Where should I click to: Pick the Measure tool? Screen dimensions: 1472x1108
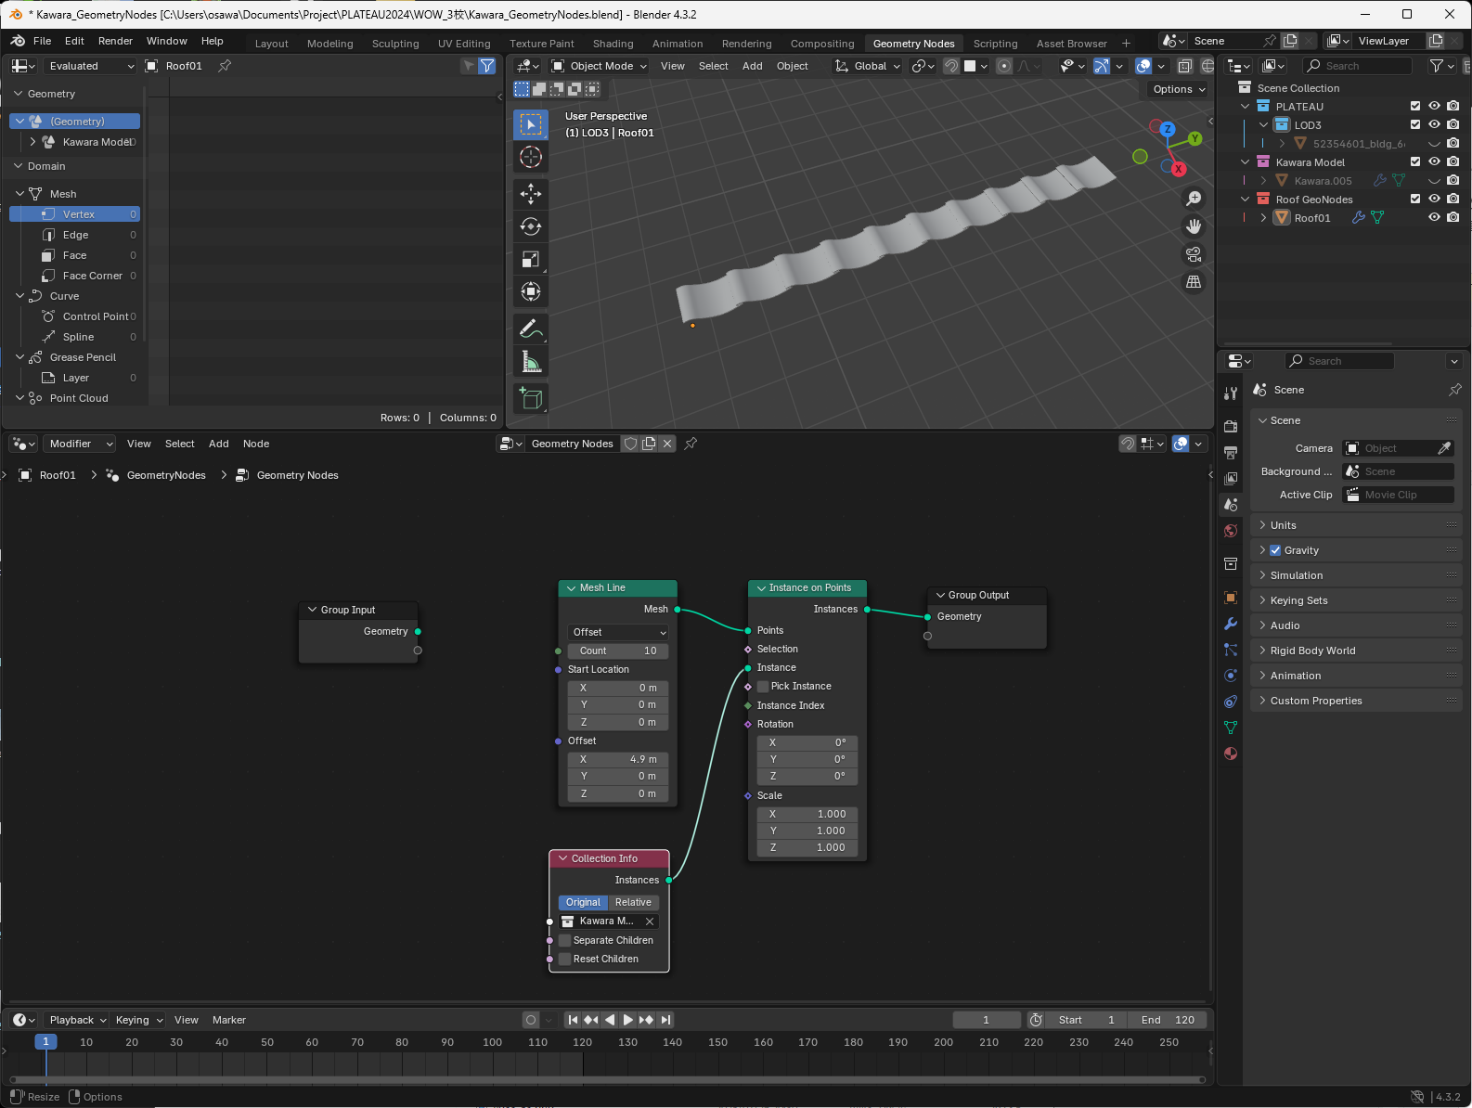point(531,362)
